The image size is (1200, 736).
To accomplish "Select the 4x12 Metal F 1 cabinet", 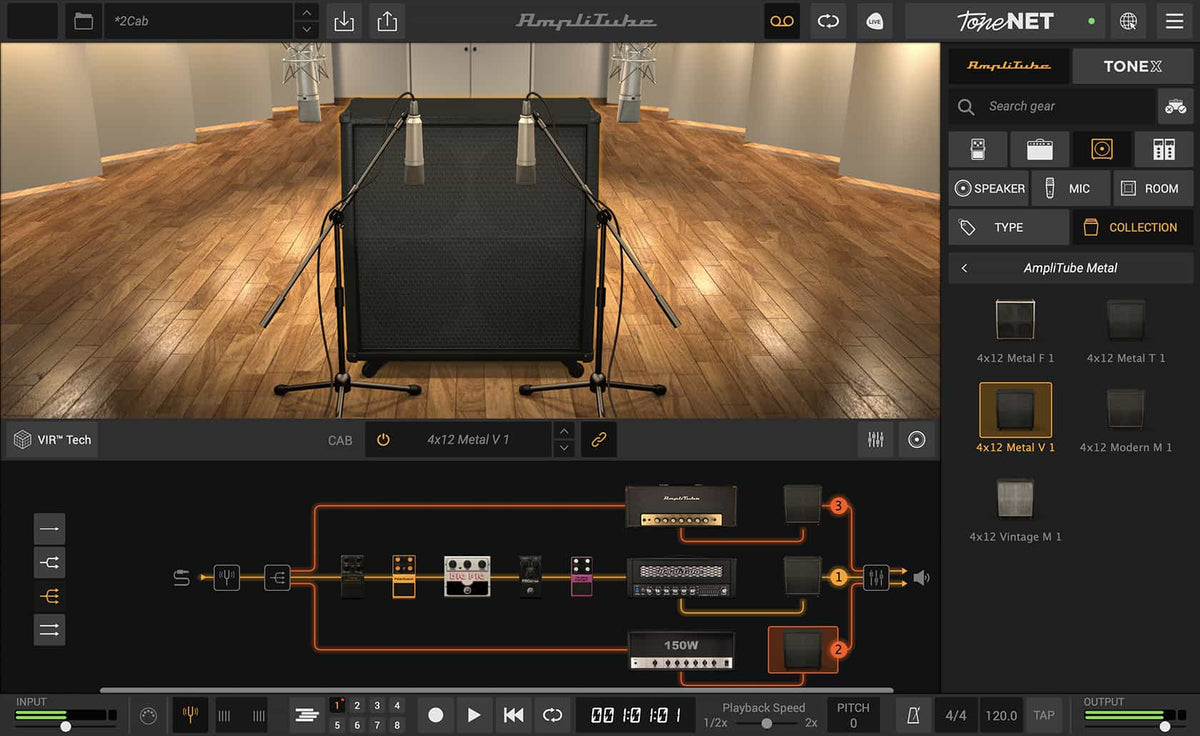I will coord(1015,330).
